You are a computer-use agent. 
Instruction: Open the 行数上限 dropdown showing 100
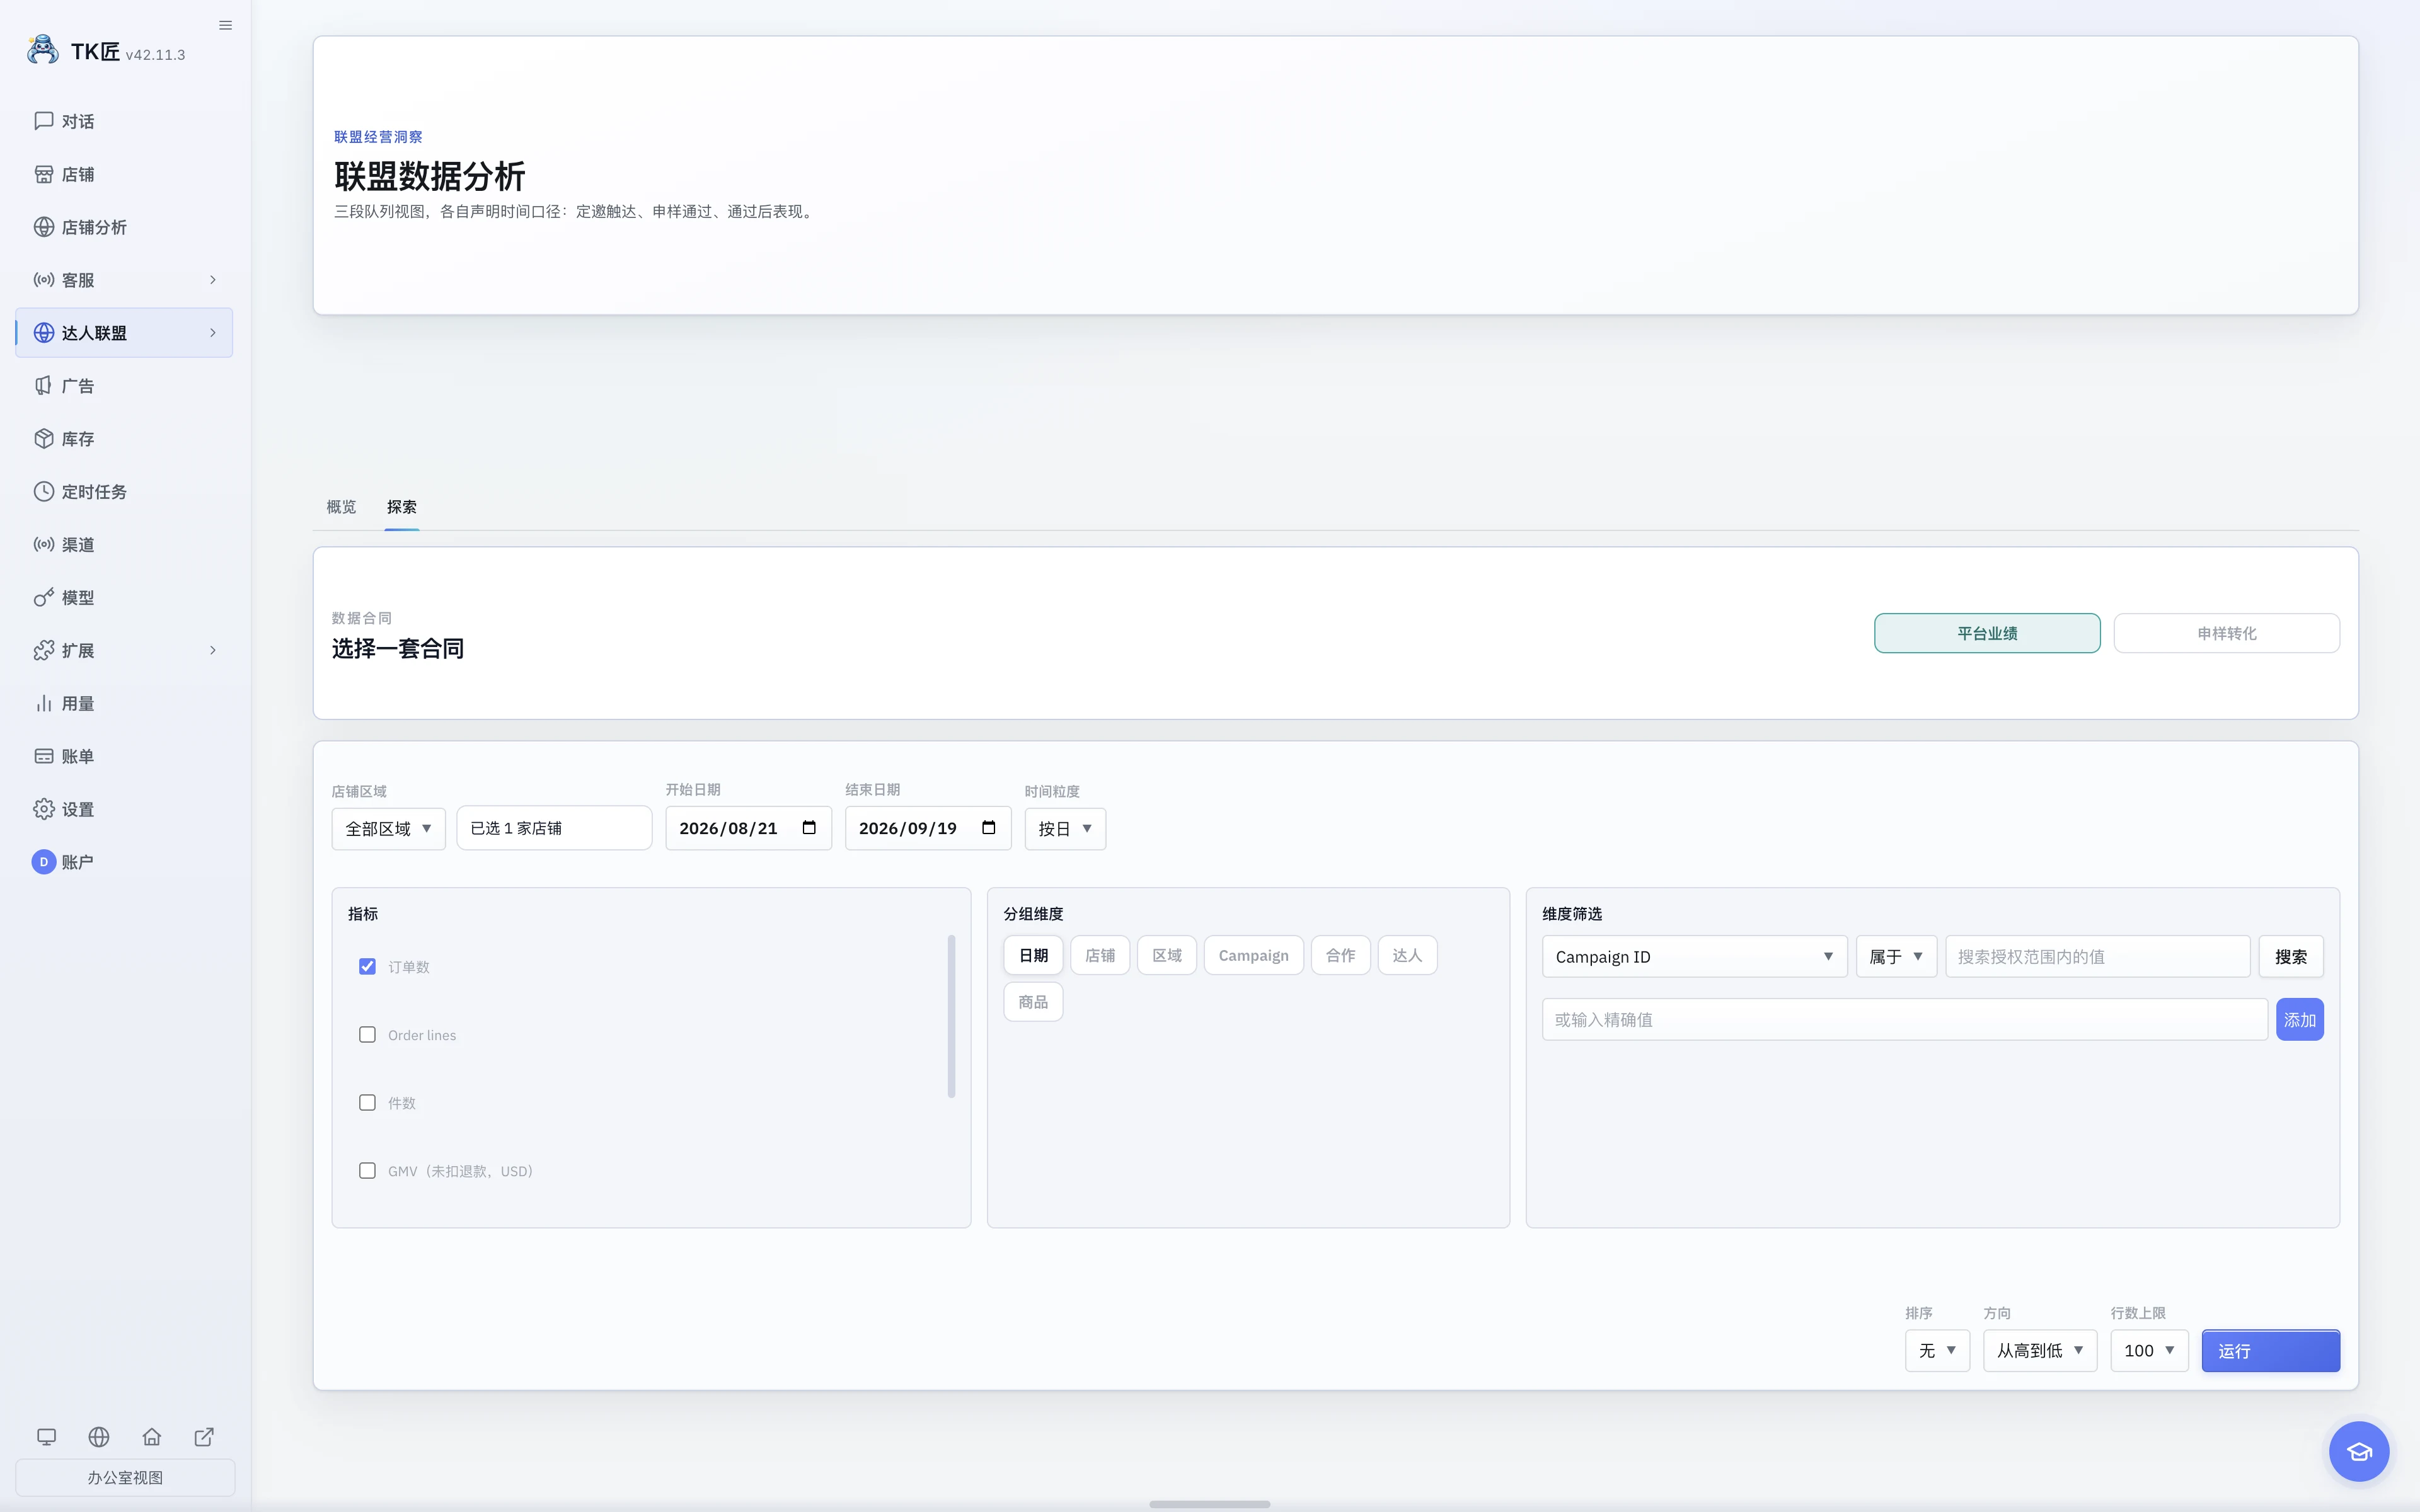pos(2149,1351)
